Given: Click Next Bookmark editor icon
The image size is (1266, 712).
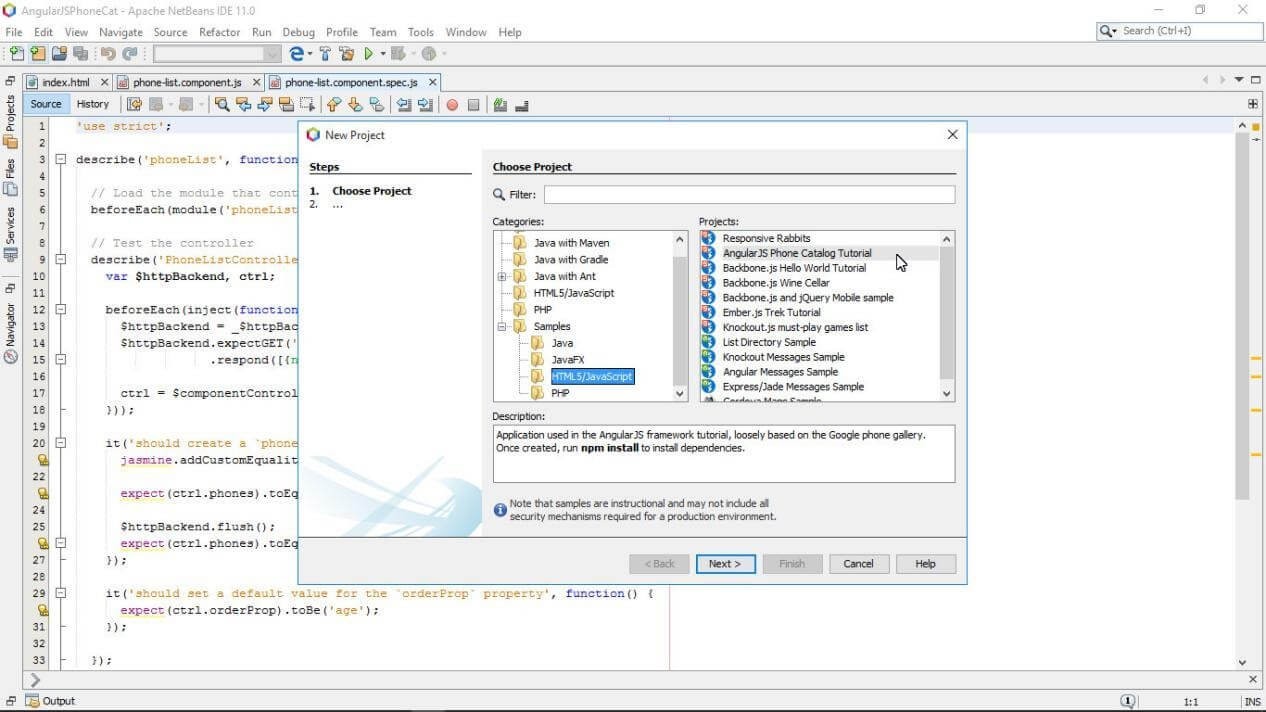Looking at the screenshot, I should (355, 104).
